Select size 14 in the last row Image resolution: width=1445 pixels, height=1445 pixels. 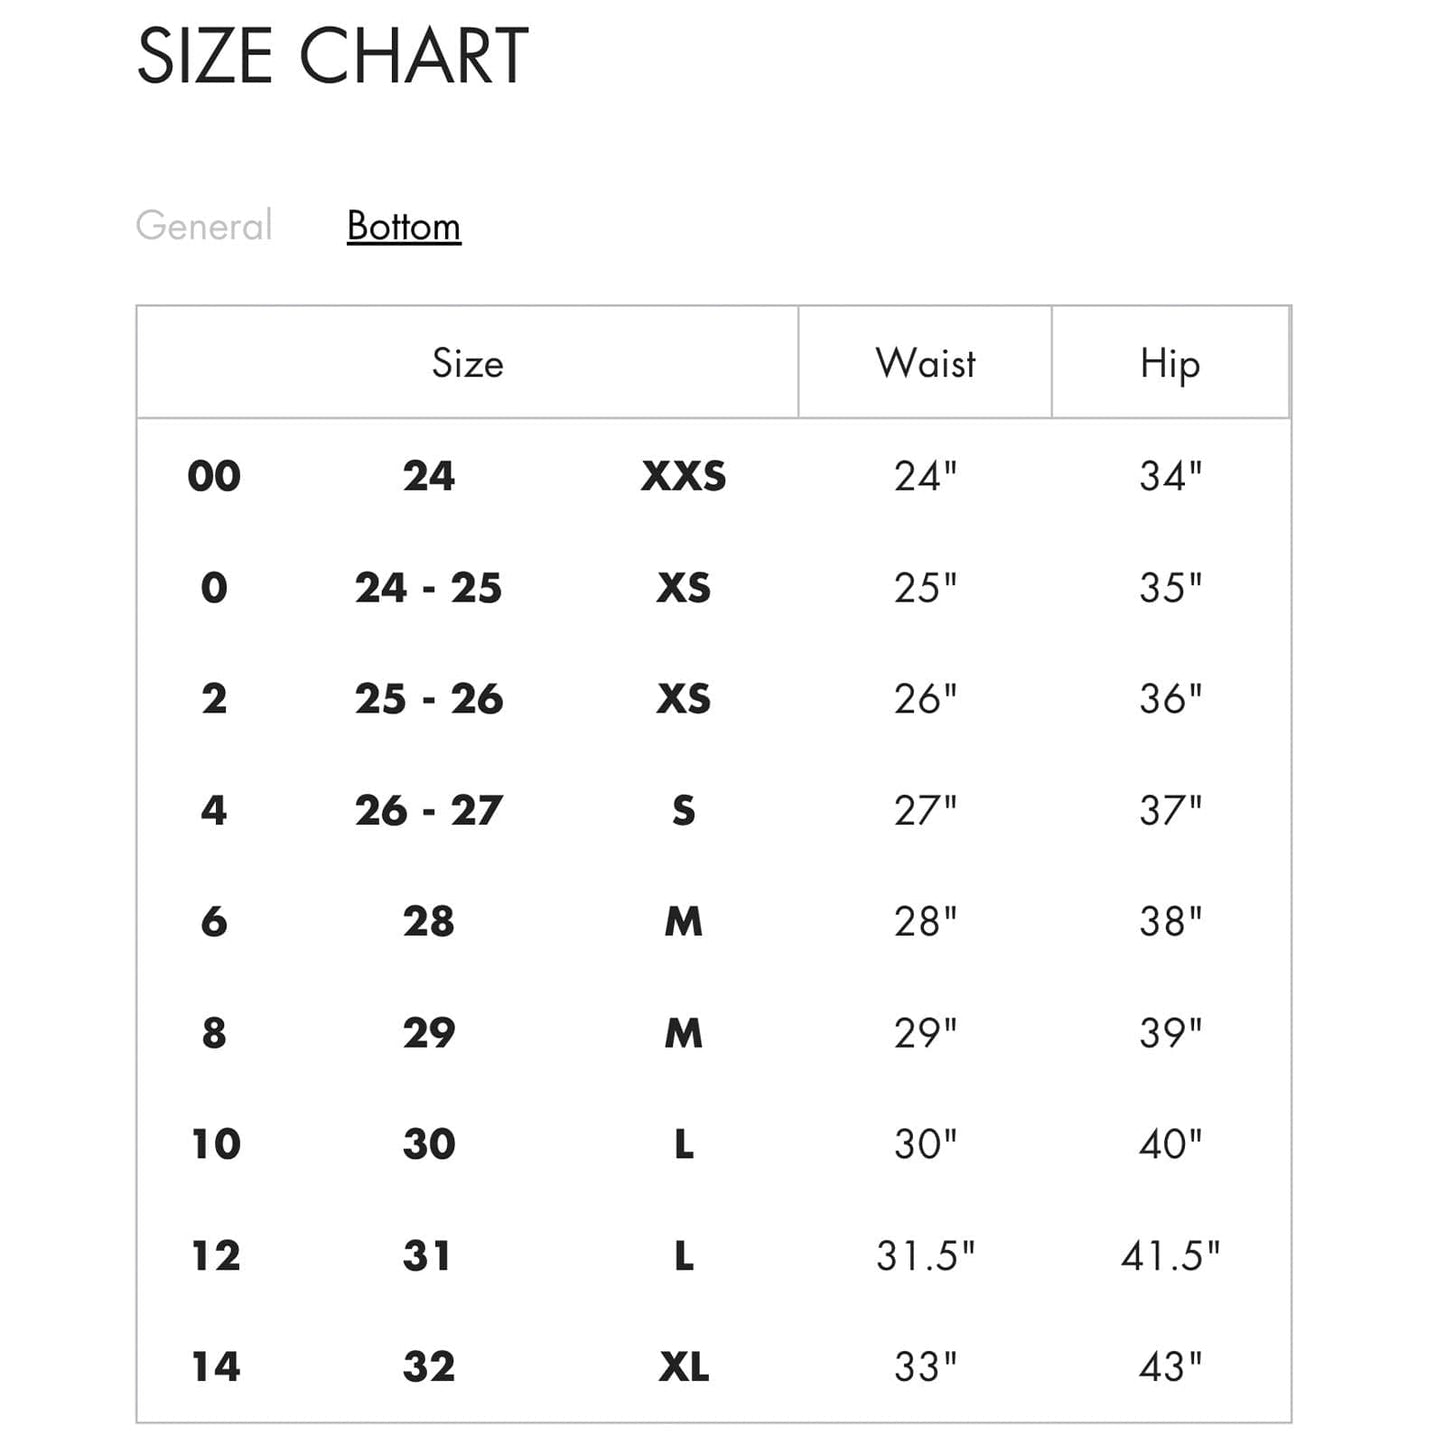[x=216, y=1366]
